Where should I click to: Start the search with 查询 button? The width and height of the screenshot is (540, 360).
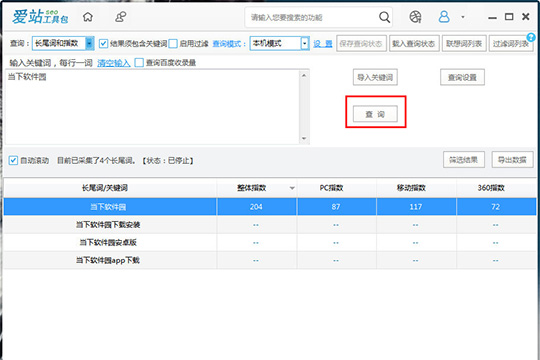375,114
